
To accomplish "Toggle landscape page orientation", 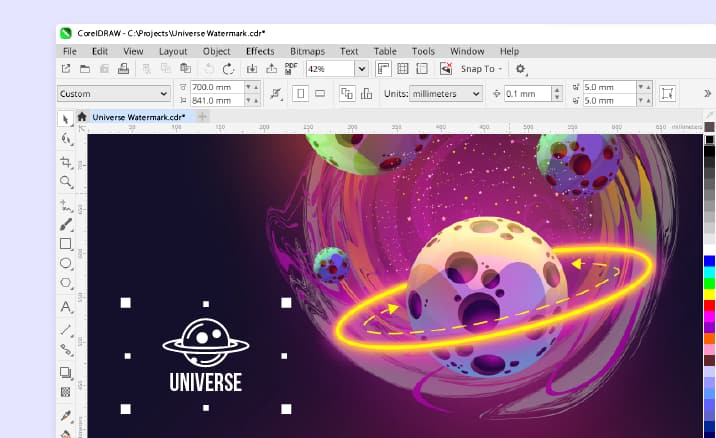I will (x=320, y=93).
